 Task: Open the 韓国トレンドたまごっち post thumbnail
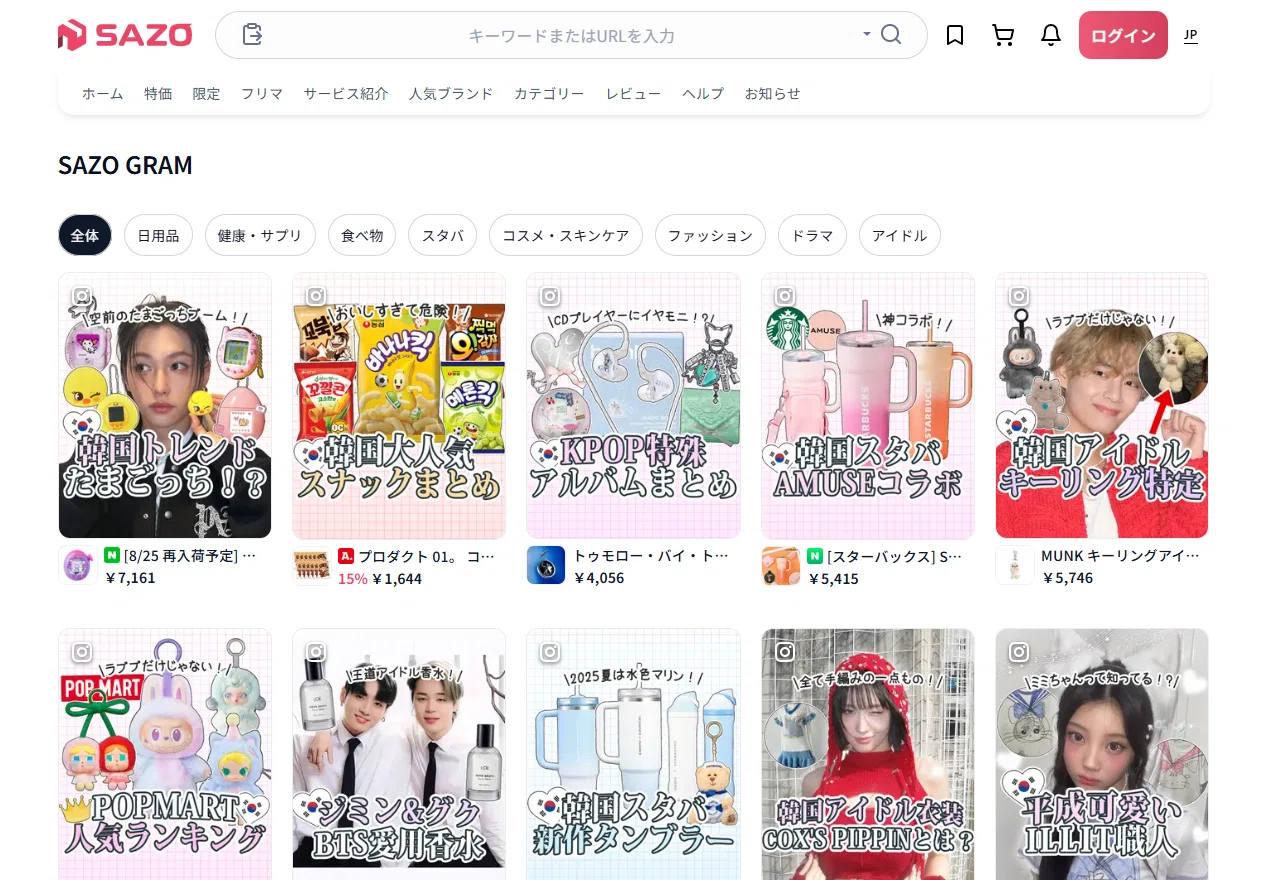click(165, 405)
